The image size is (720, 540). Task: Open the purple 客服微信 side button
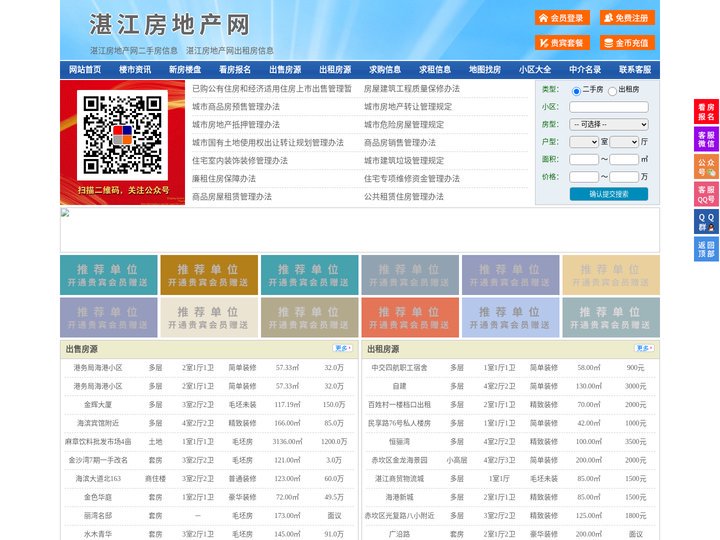click(706, 139)
